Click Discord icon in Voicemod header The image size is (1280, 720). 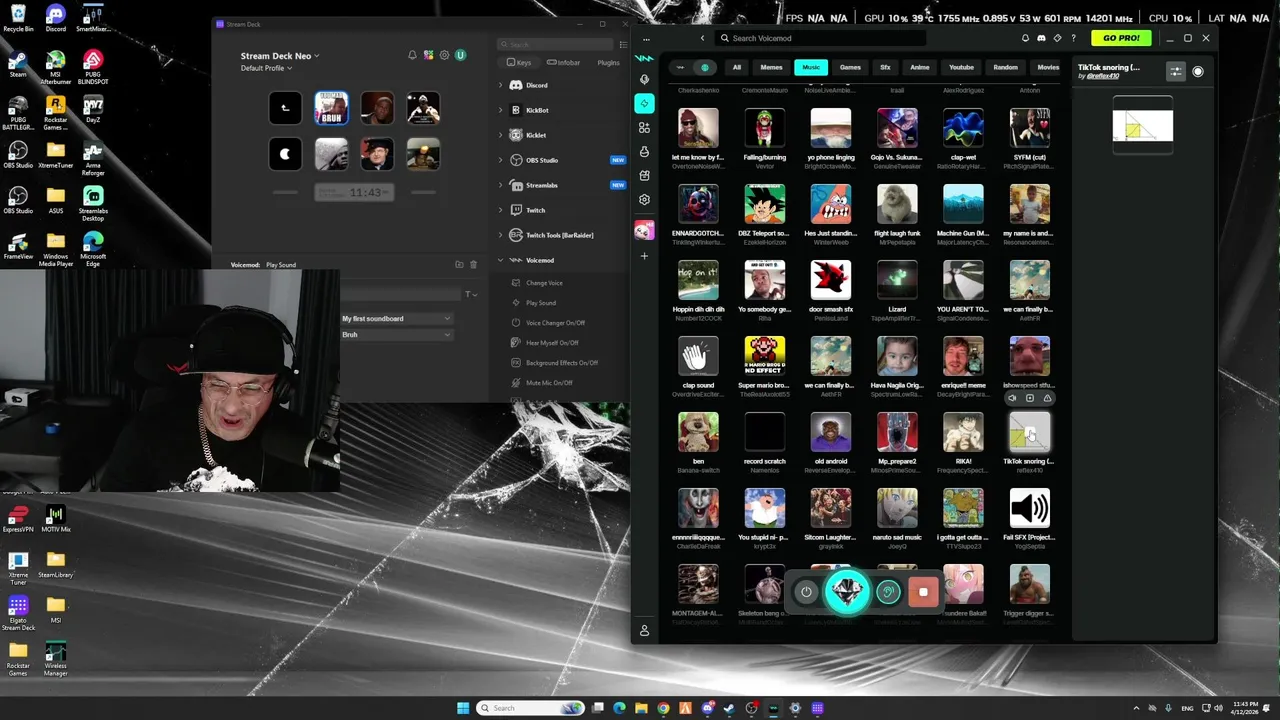pos(1041,38)
